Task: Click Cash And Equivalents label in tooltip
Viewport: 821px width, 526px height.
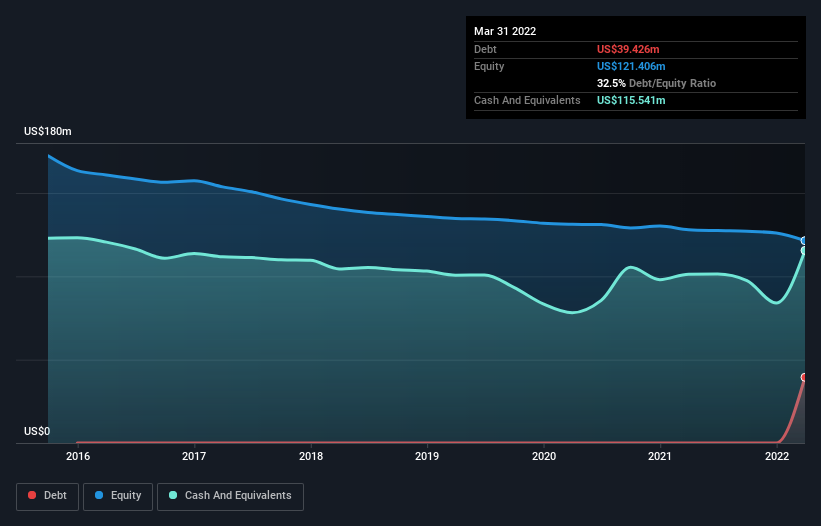Action: 527,100
